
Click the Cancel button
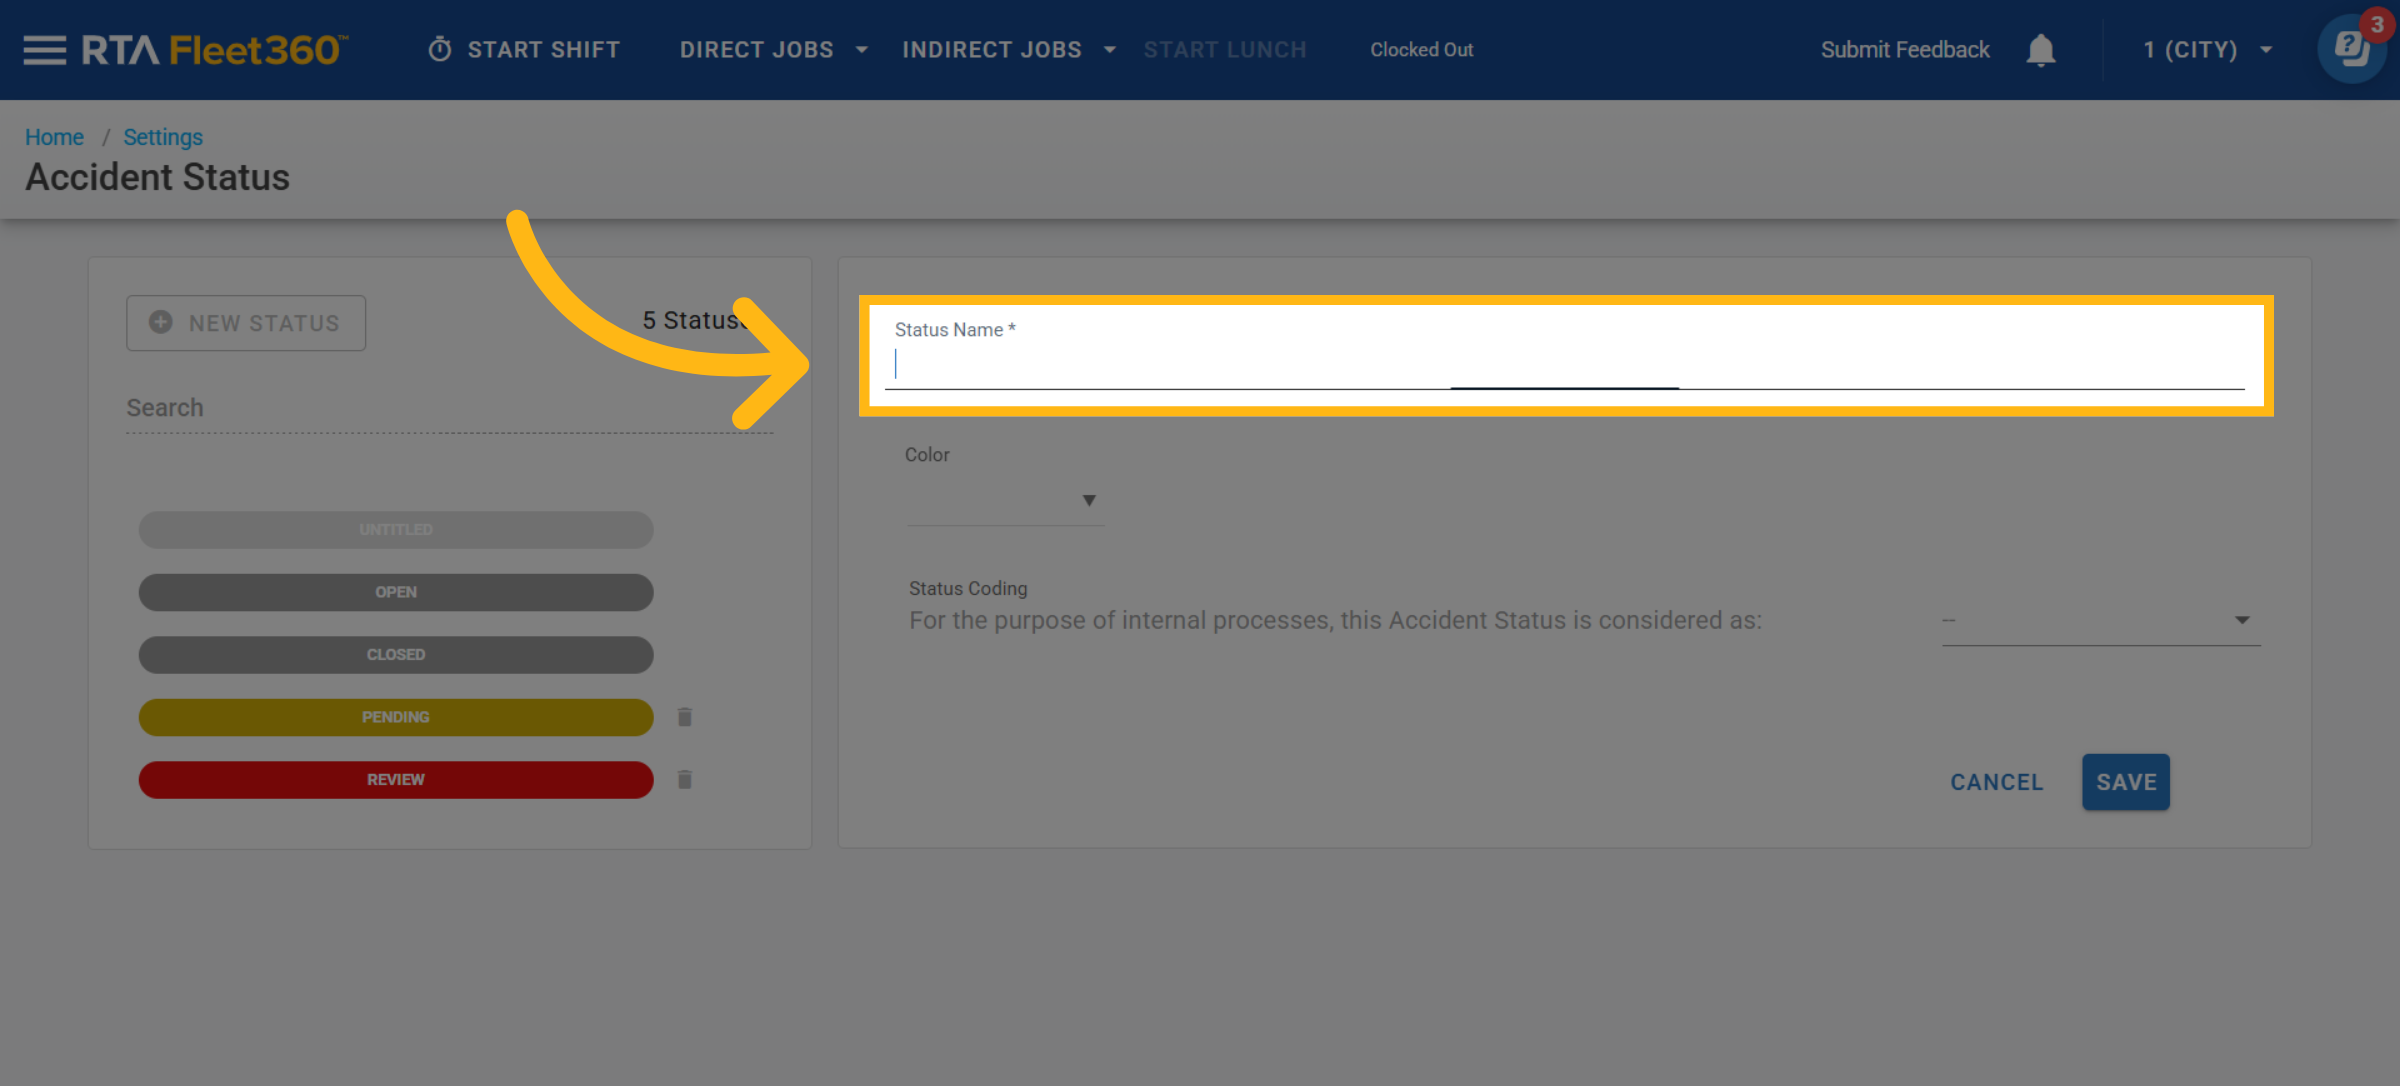coord(1996,782)
